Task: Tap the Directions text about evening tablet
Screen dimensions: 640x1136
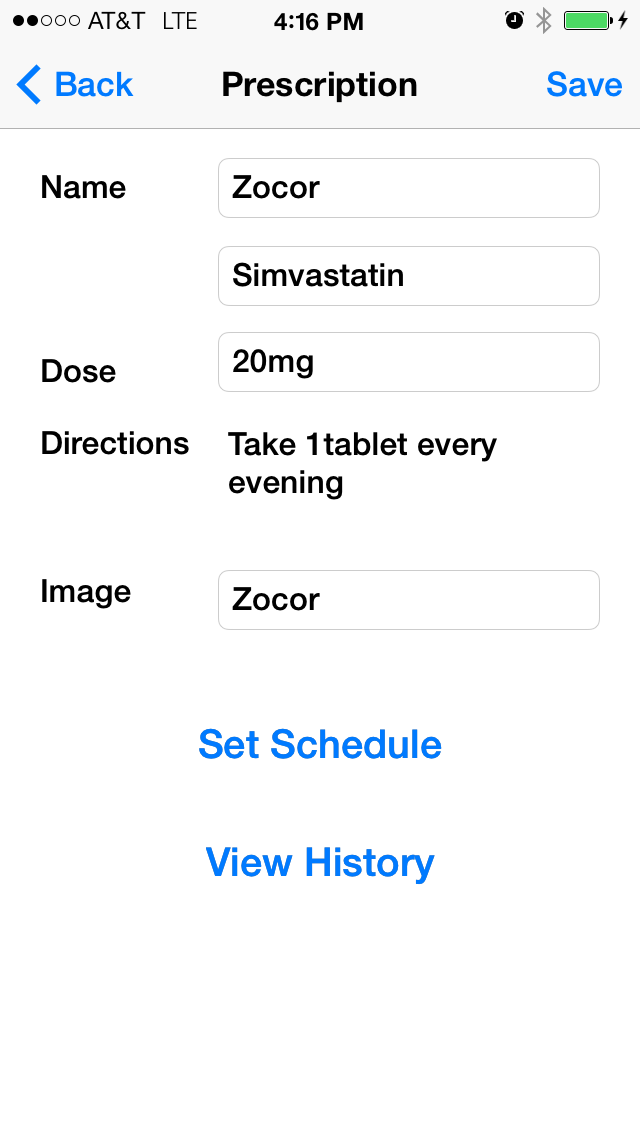Action: pyautogui.click(x=362, y=463)
